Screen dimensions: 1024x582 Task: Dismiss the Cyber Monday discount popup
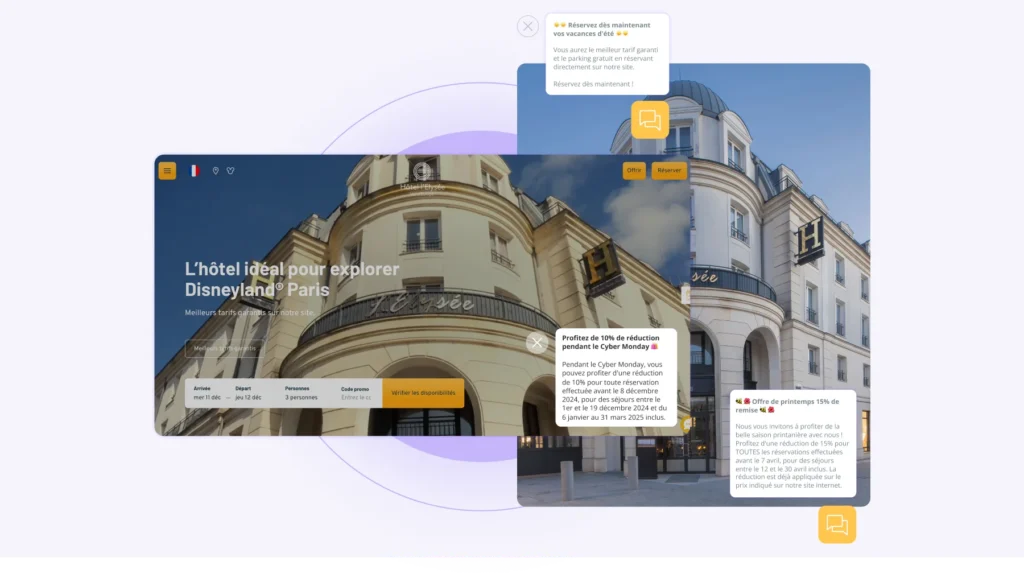pos(537,344)
